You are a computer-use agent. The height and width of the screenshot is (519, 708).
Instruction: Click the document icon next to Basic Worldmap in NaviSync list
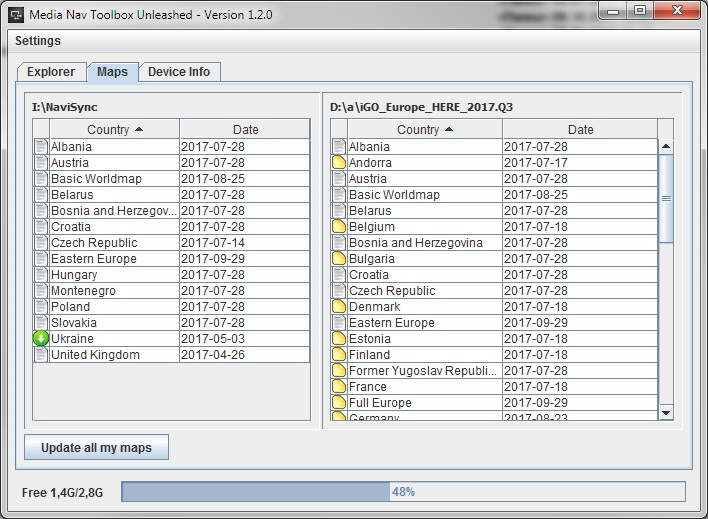click(41, 178)
